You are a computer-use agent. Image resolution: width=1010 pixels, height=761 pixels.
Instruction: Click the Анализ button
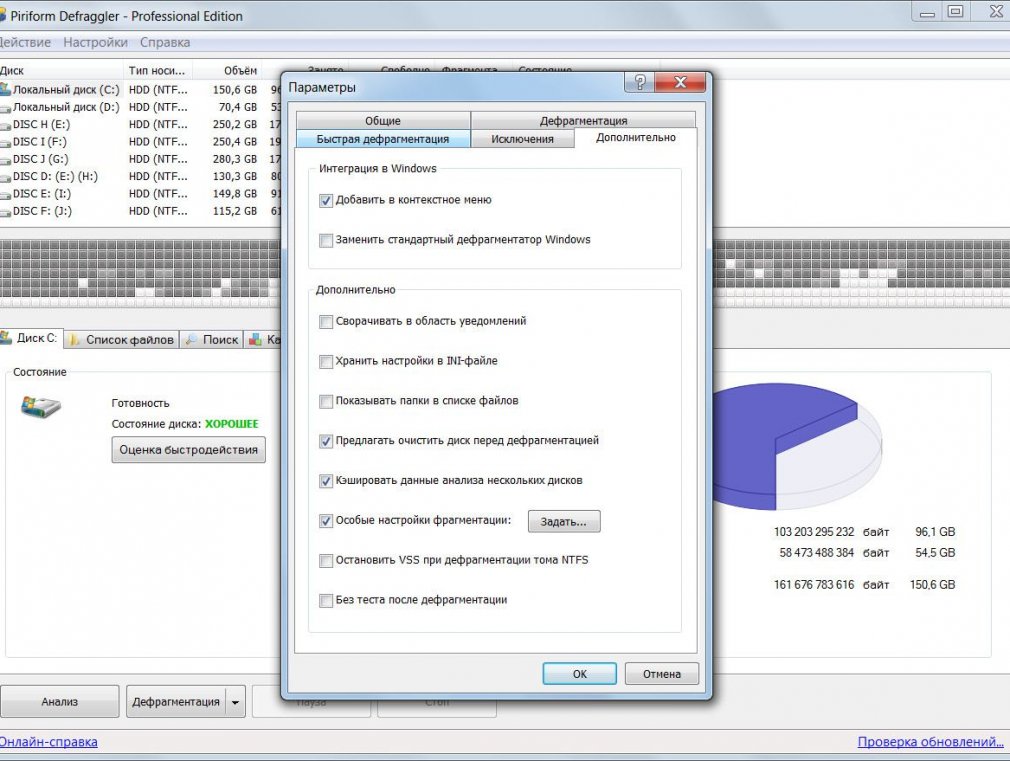[59, 702]
